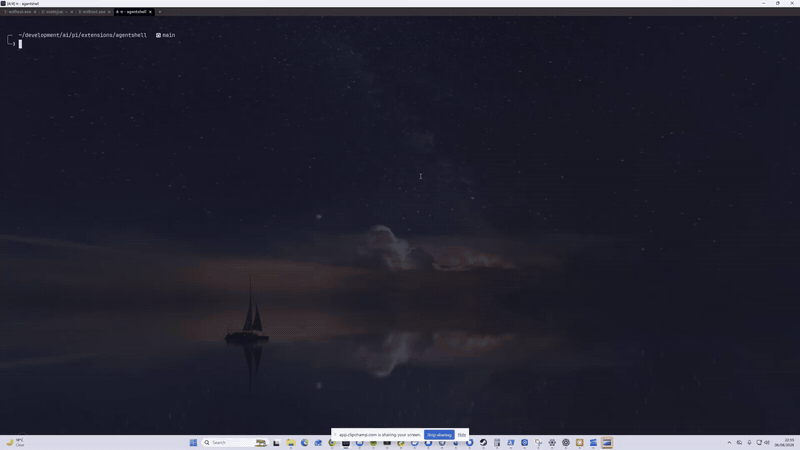
Task: Close the second terminal tab
Action: [72, 12]
